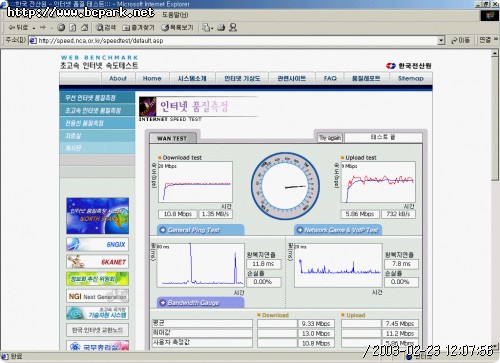Image resolution: width=500 pixels, height=363 pixels.
Task: Expand the 연결 Links toolbar chevron
Action: (x=496, y=39)
